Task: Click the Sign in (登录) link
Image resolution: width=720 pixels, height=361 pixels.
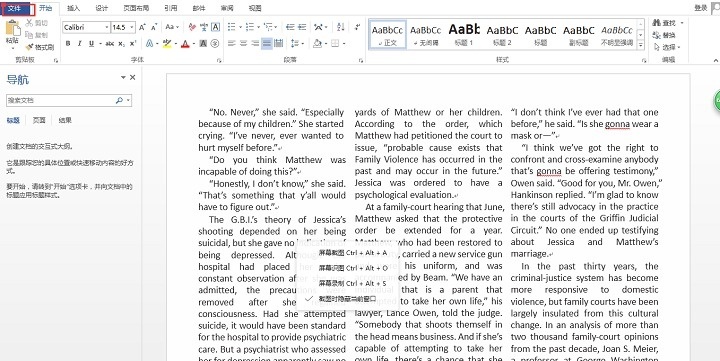Action: [x=701, y=8]
